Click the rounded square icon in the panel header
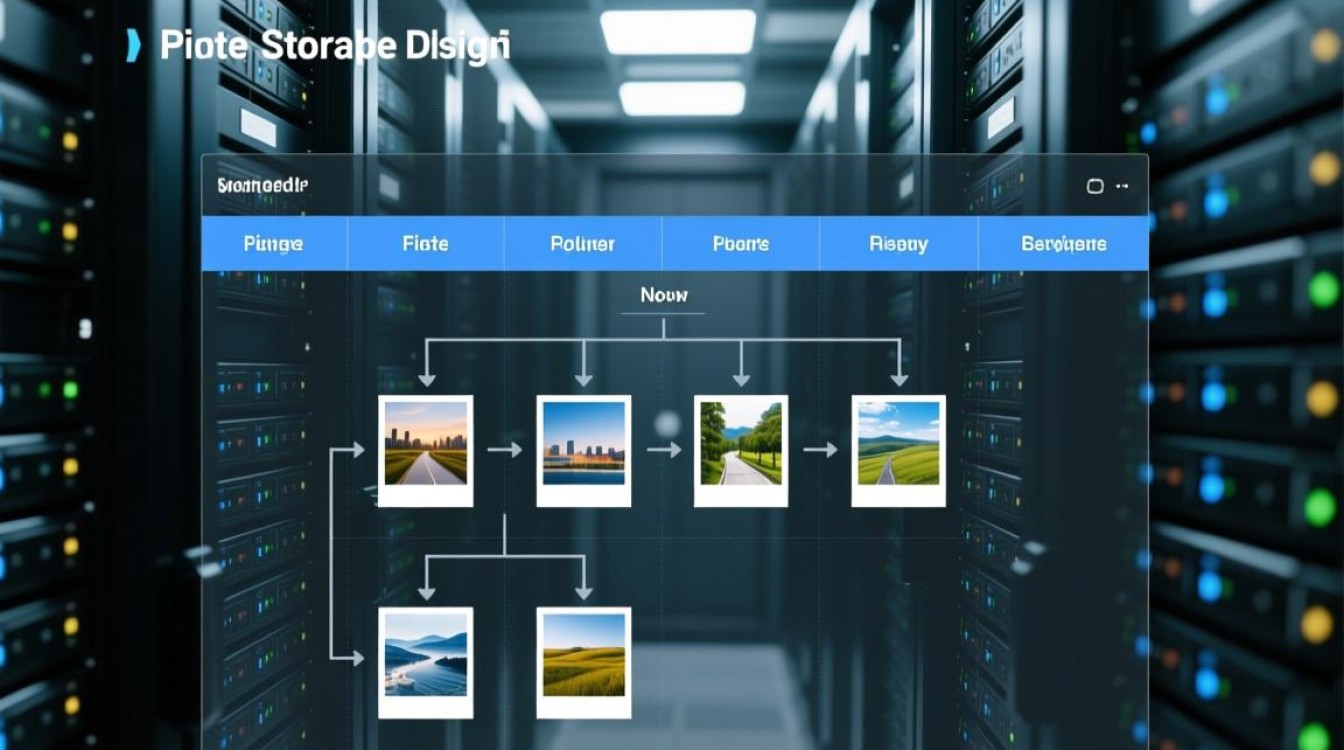Viewport: 1344px width, 750px height. tap(1094, 186)
